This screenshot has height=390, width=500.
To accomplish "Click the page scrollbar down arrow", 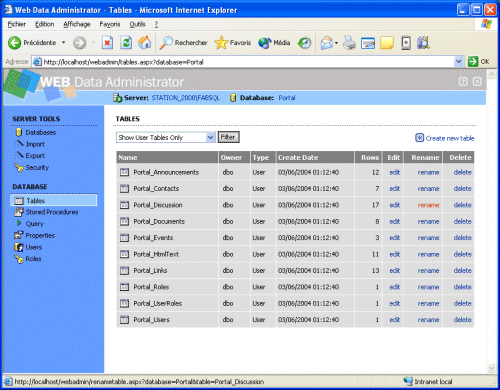I will tap(491, 368).
